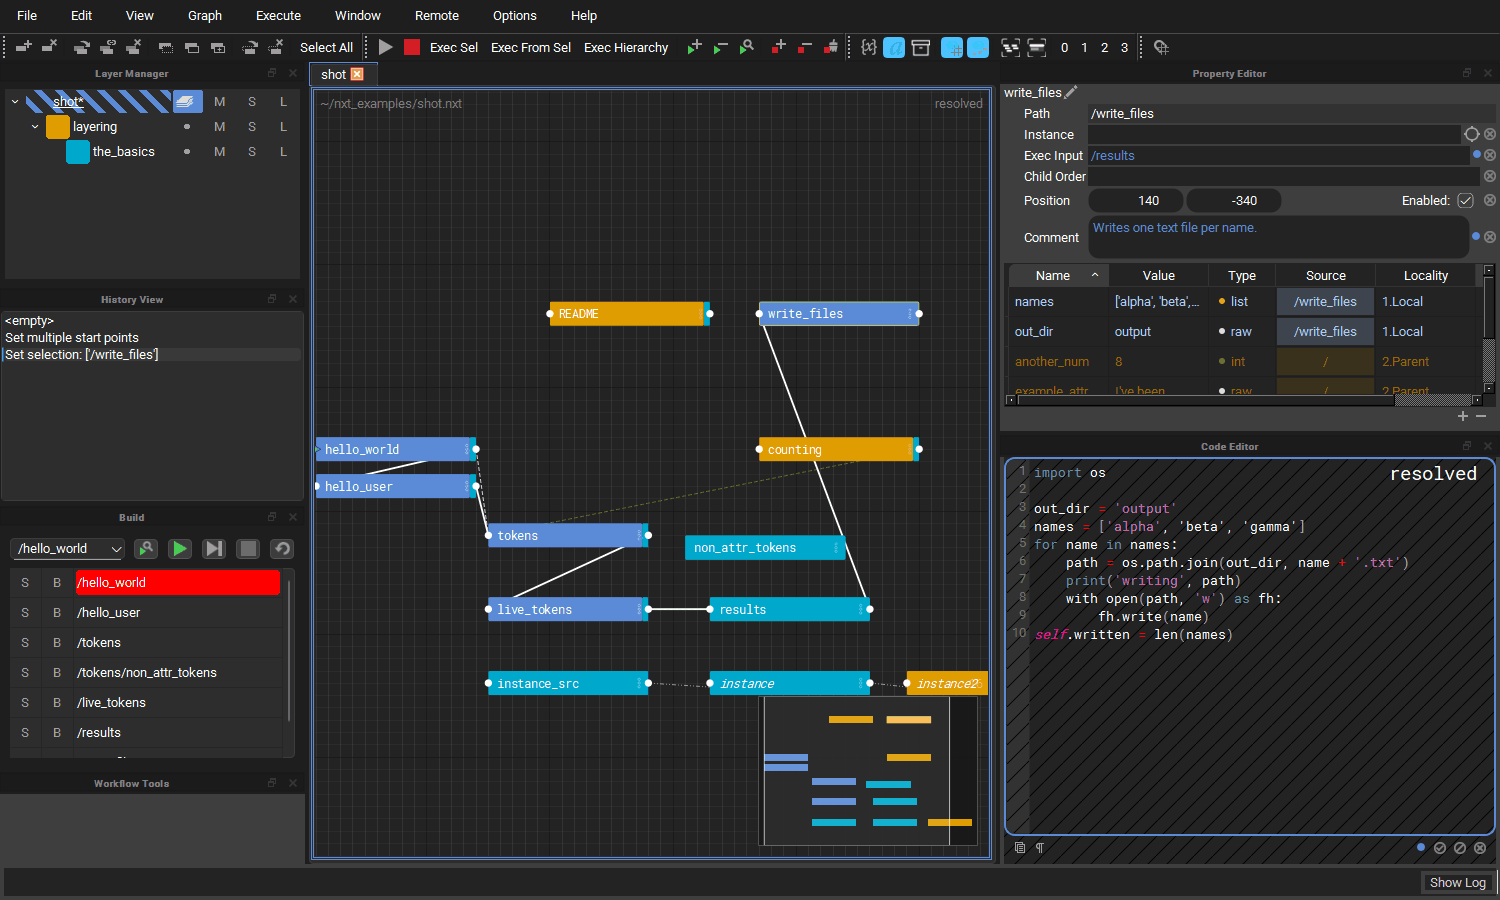1500x900 pixels.
Task: Toggle L lock for the_basics layer
Action: click(284, 152)
